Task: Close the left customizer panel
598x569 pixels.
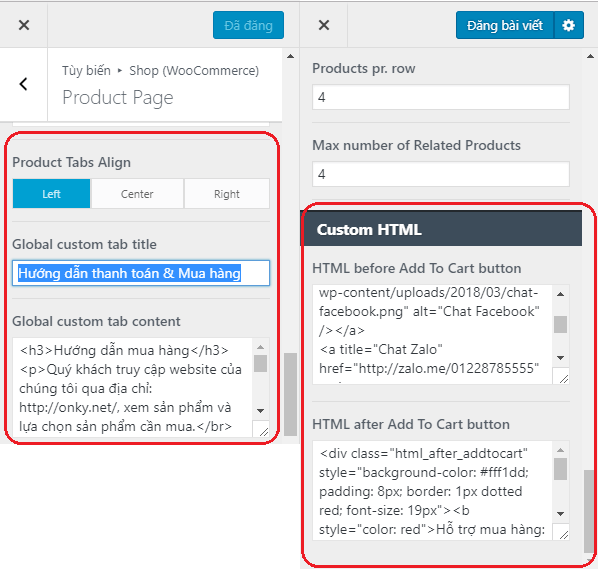Action: click(24, 25)
